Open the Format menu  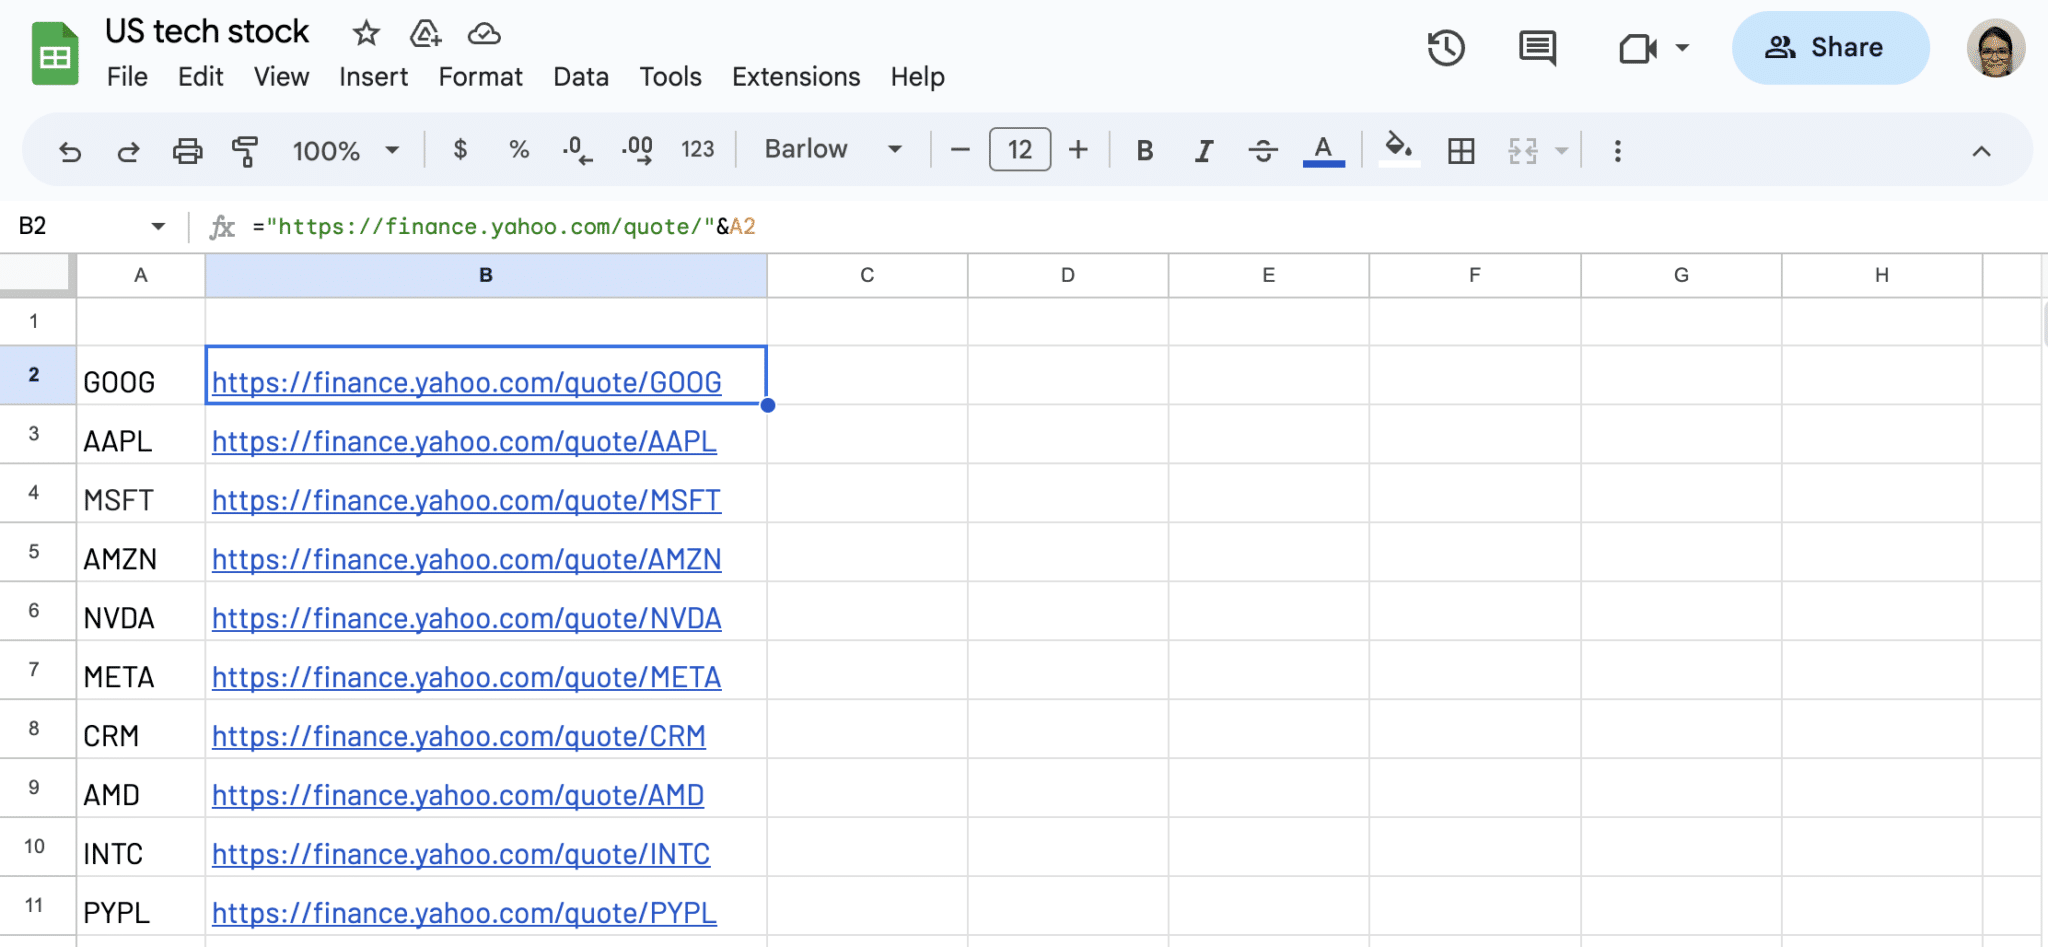(x=480, y=76)
